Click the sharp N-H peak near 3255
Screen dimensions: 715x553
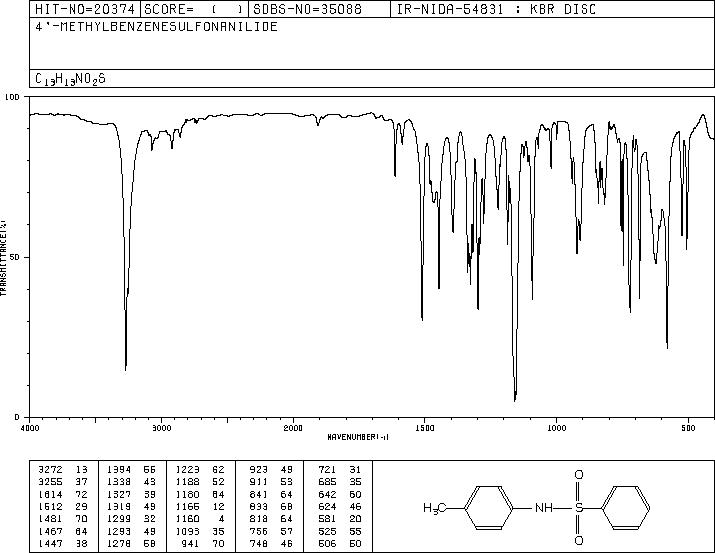pyautogui.click(x=125, y=368)
